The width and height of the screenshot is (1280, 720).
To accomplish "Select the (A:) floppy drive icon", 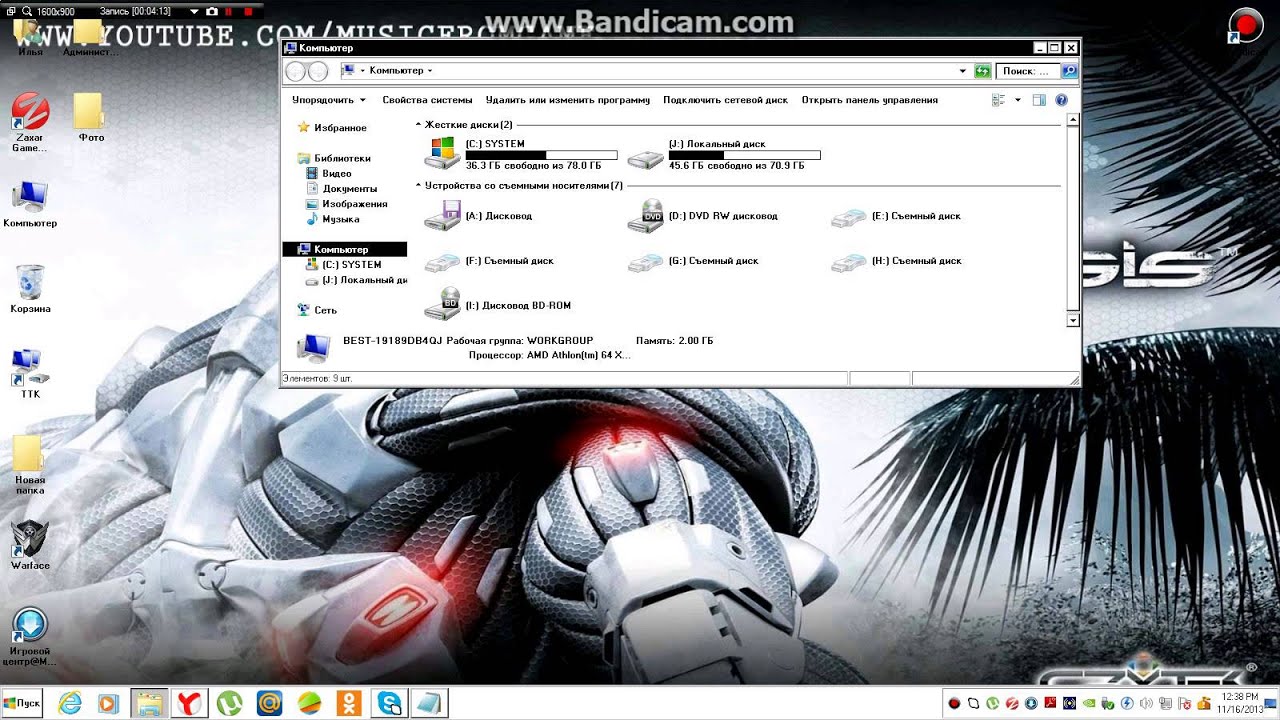I will (442, 215).
